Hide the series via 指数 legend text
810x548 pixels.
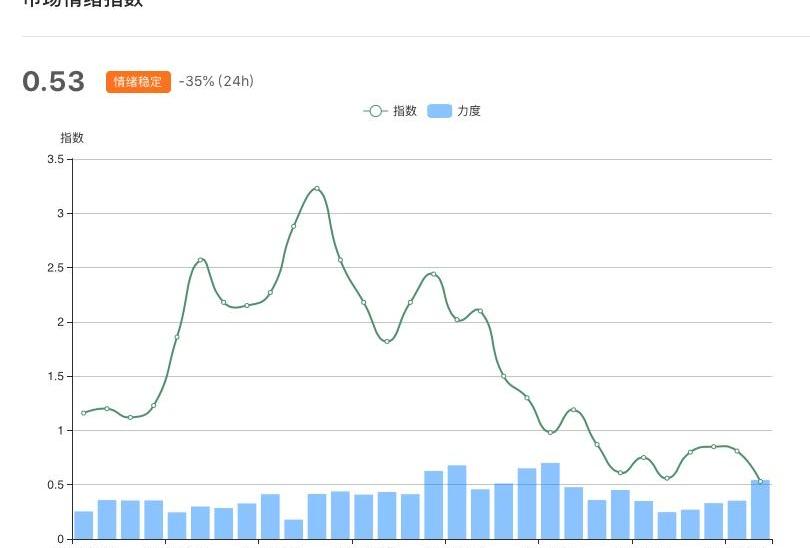405,111
